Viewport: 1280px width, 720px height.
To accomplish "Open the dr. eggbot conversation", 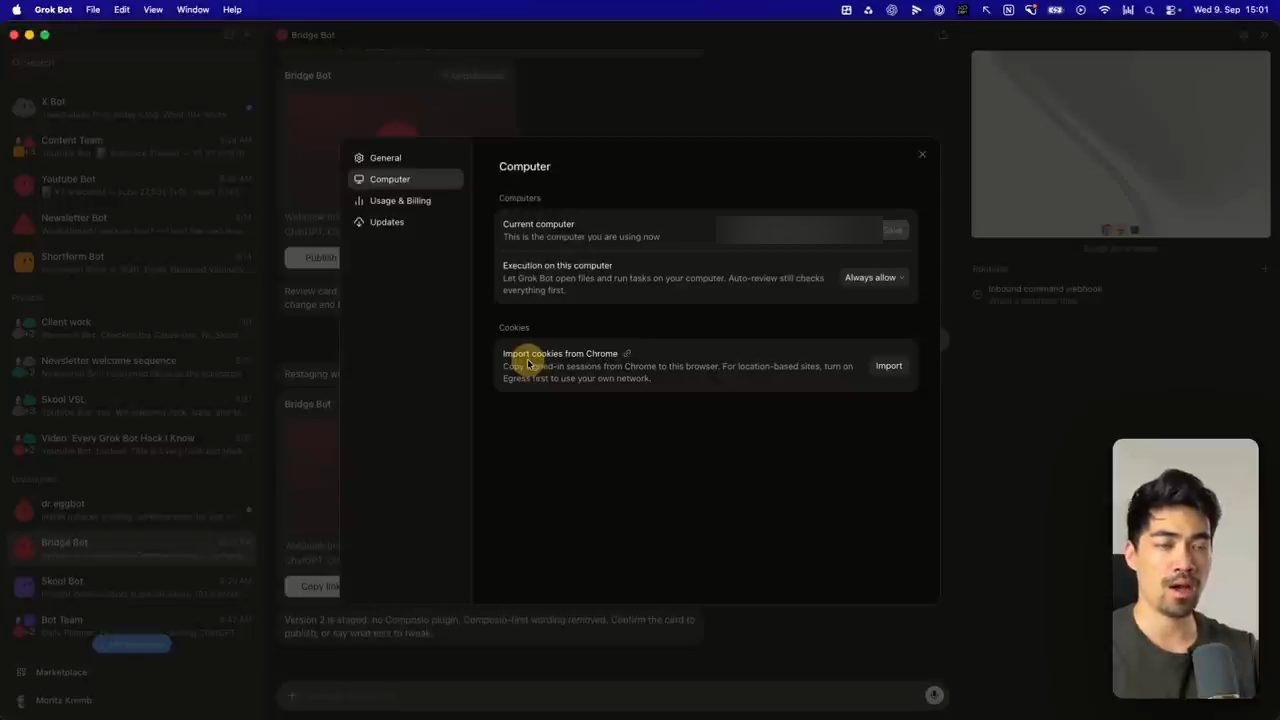I will (132, 510).
